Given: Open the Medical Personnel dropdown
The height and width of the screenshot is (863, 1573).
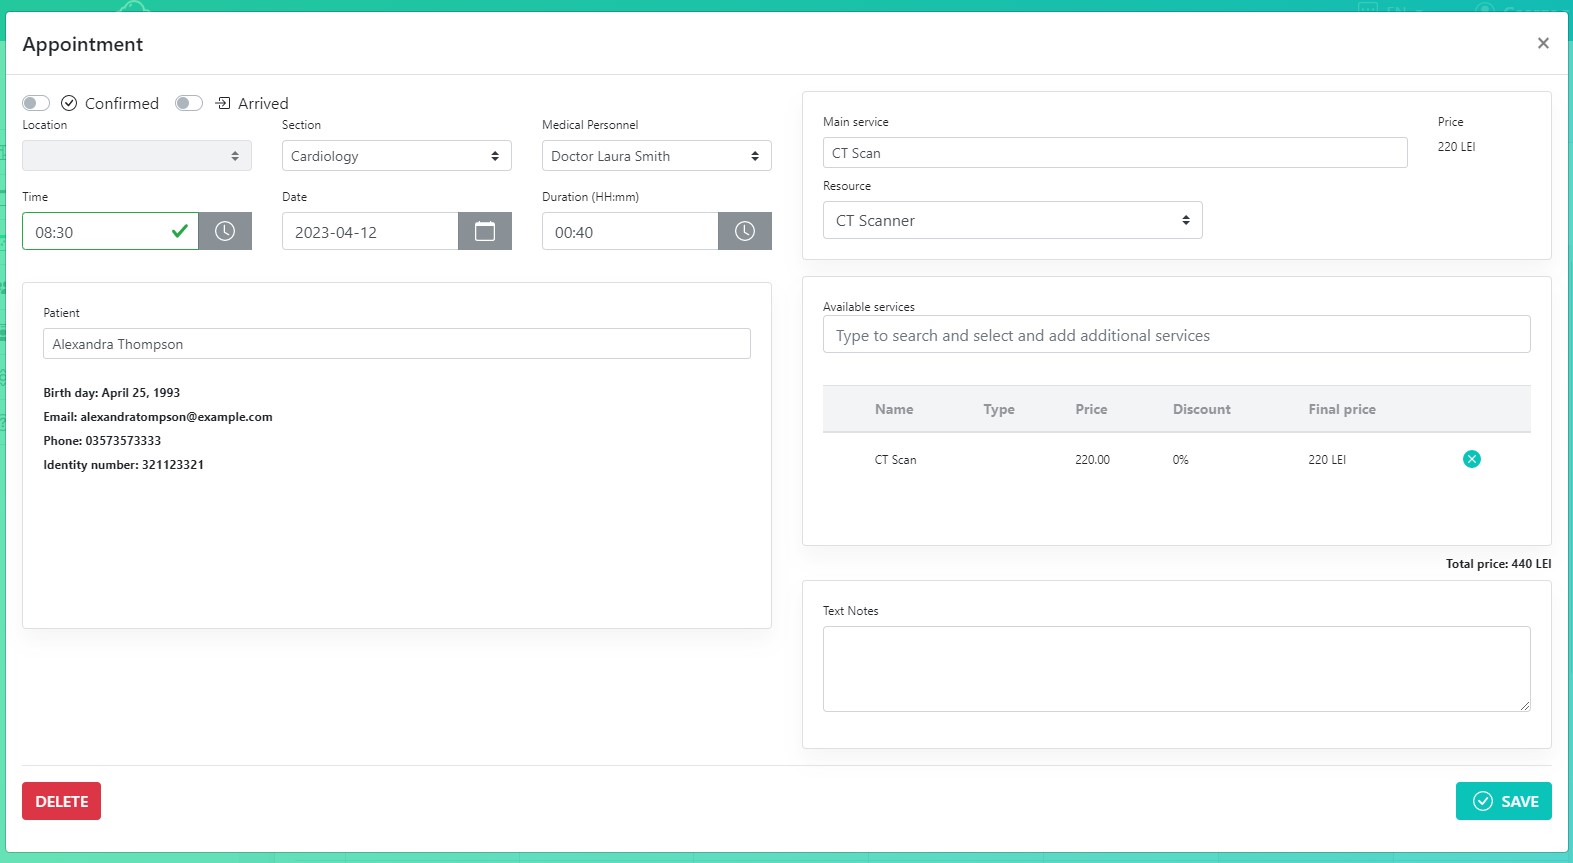Looking at the screenshot, I should pyautogui.click(x=656, y=156).
